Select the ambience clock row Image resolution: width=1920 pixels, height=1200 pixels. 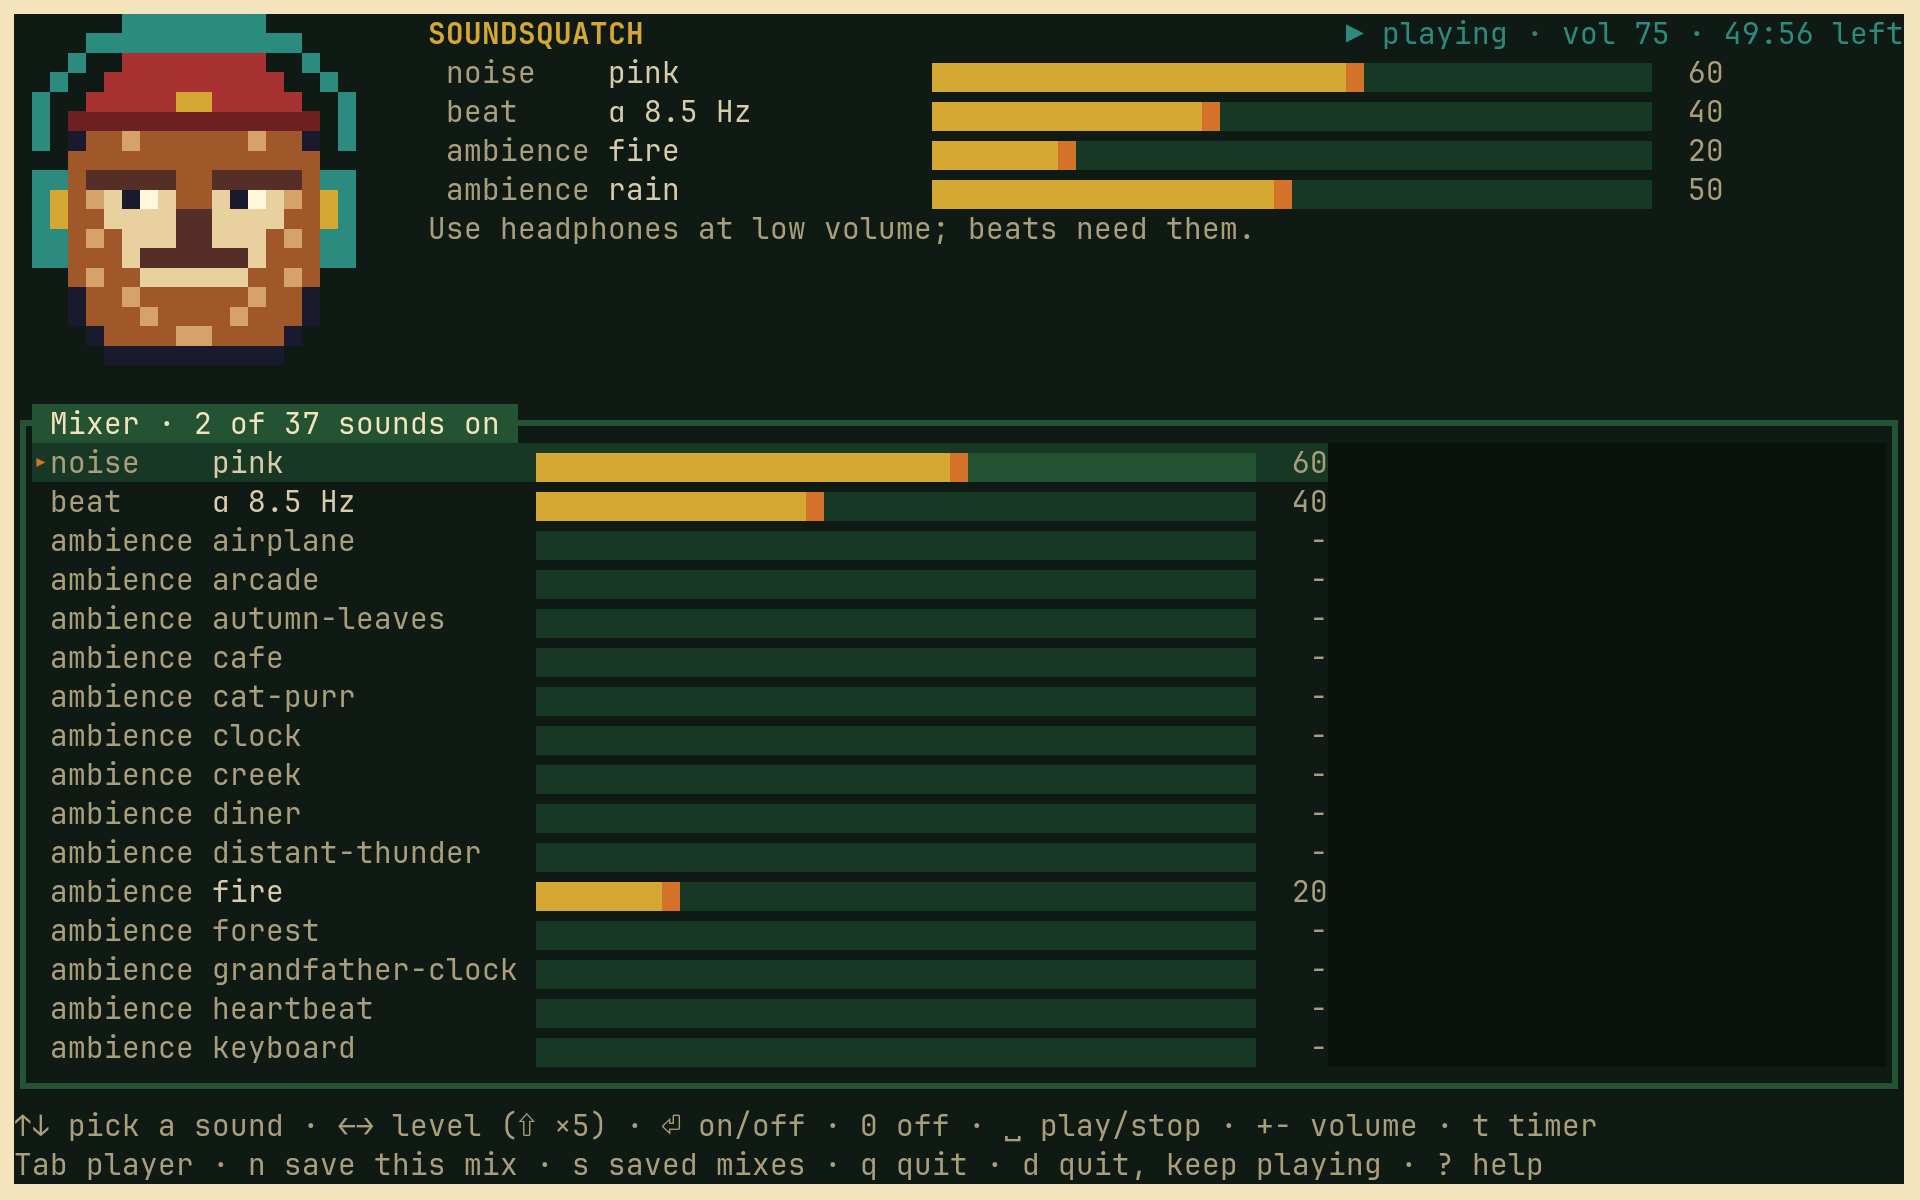pyautogui.click(x=680, y=736)
